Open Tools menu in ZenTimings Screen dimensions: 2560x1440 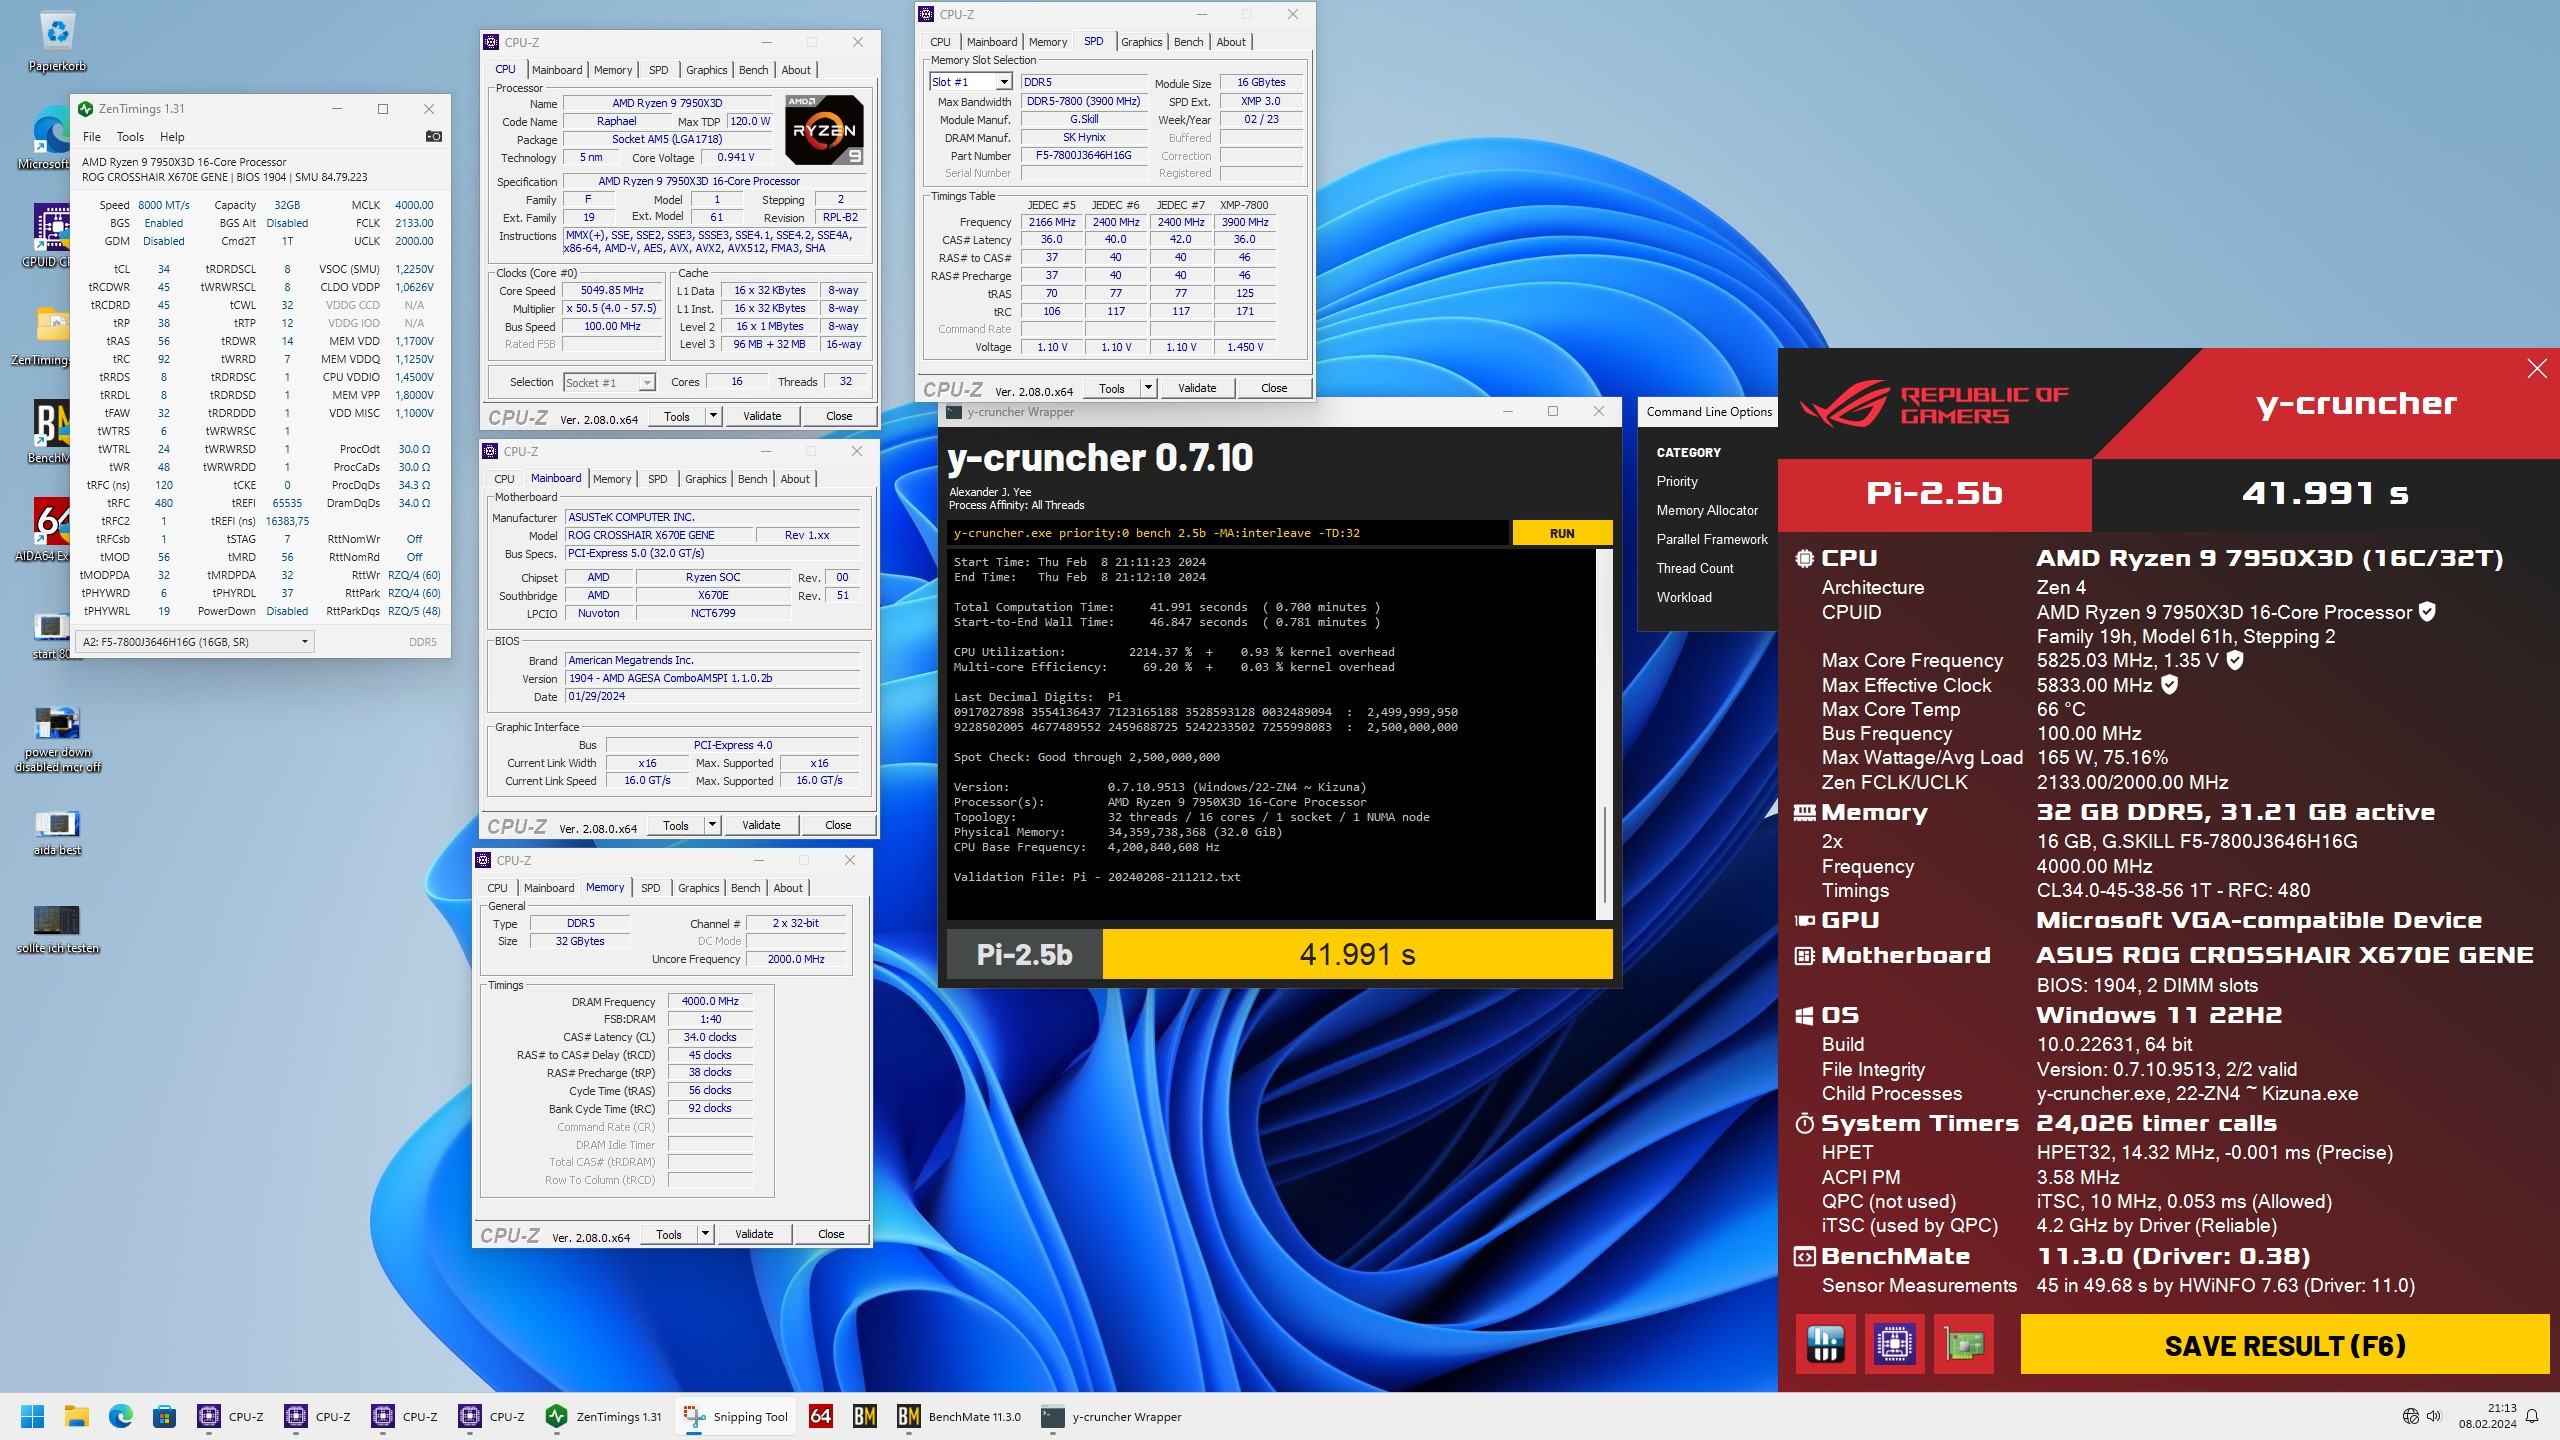point(130,137)
